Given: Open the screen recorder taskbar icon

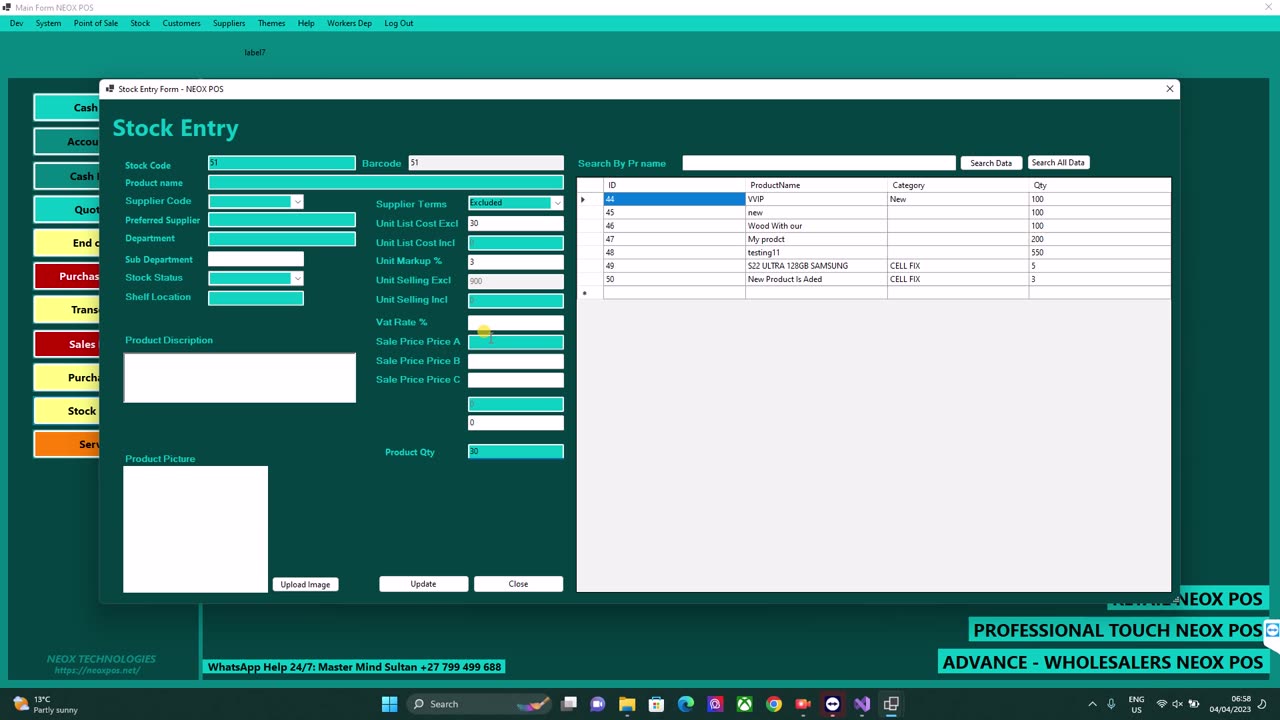Looking at the screenshot, I should [803, 704].
